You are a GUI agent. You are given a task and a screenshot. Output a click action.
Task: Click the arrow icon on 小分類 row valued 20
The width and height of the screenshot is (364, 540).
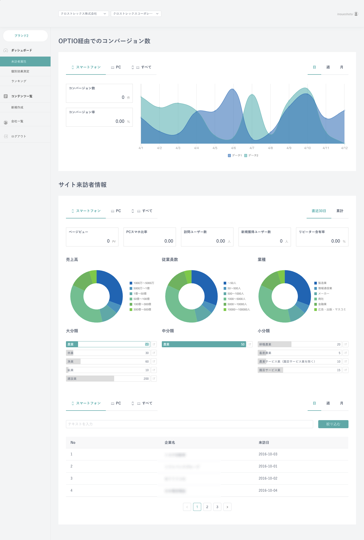[x=345, y=344]
